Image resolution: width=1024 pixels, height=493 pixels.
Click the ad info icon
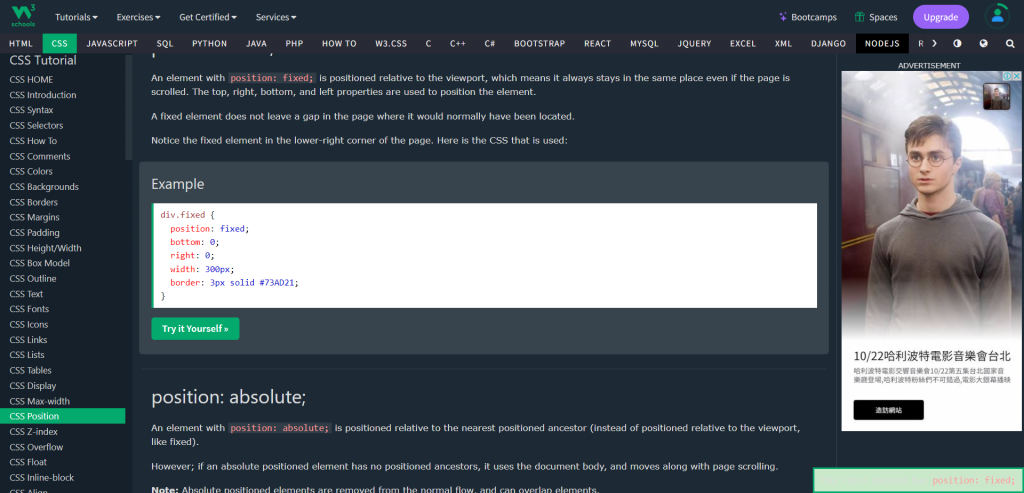click(1008, 76)
